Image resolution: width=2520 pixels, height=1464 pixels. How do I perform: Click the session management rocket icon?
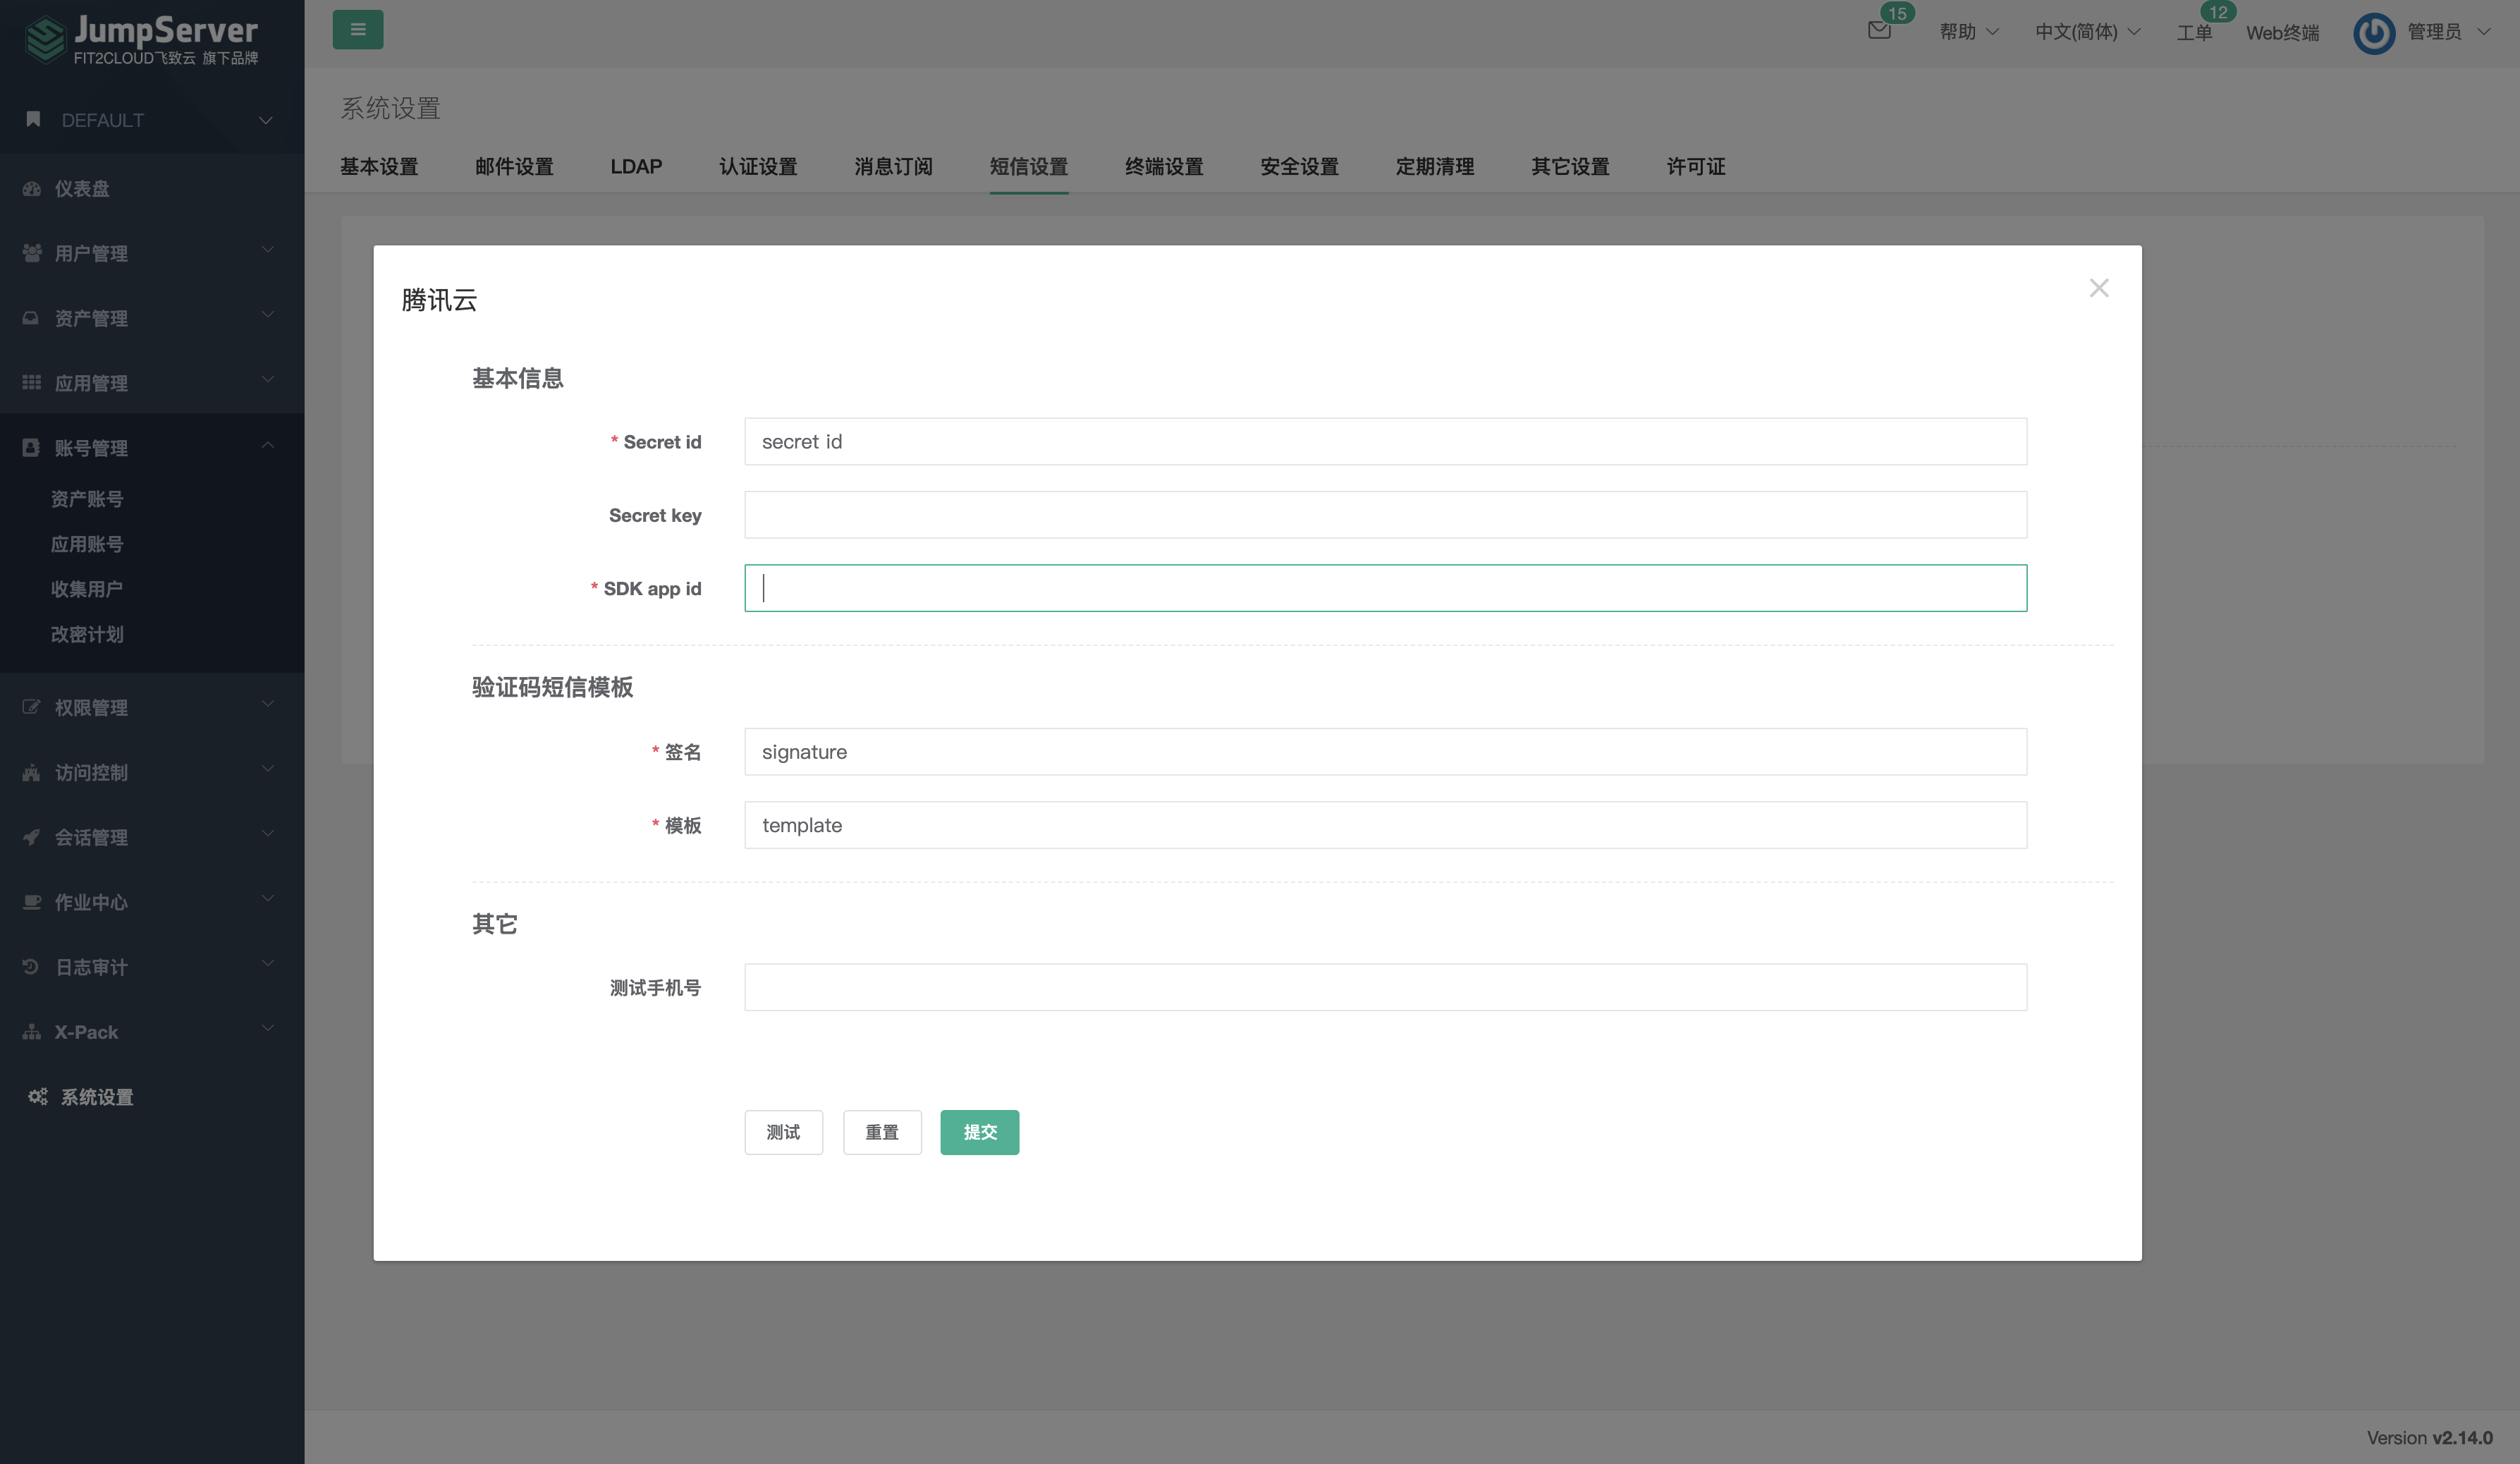[x=31, y=837]
